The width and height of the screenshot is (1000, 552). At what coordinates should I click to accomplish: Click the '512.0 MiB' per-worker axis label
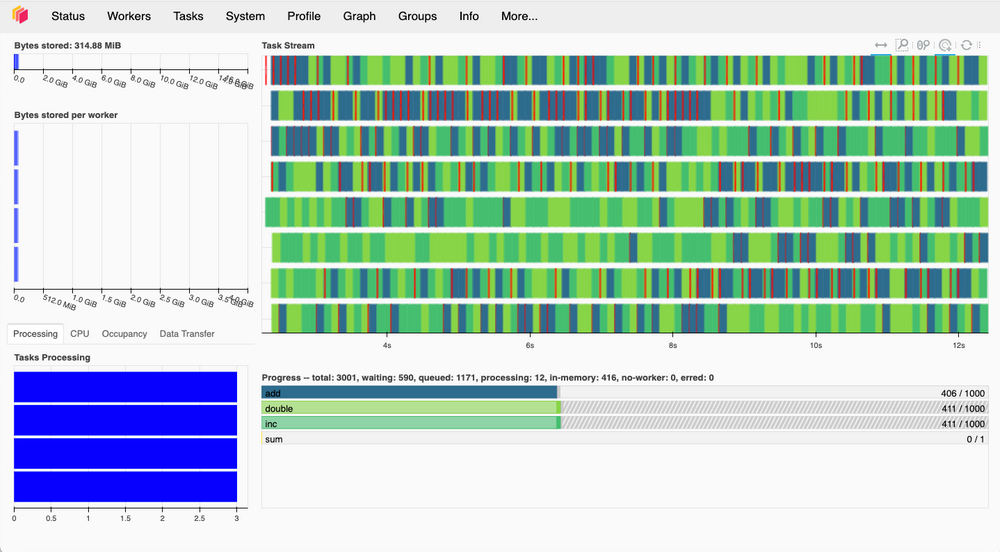[x=59, y=301]
